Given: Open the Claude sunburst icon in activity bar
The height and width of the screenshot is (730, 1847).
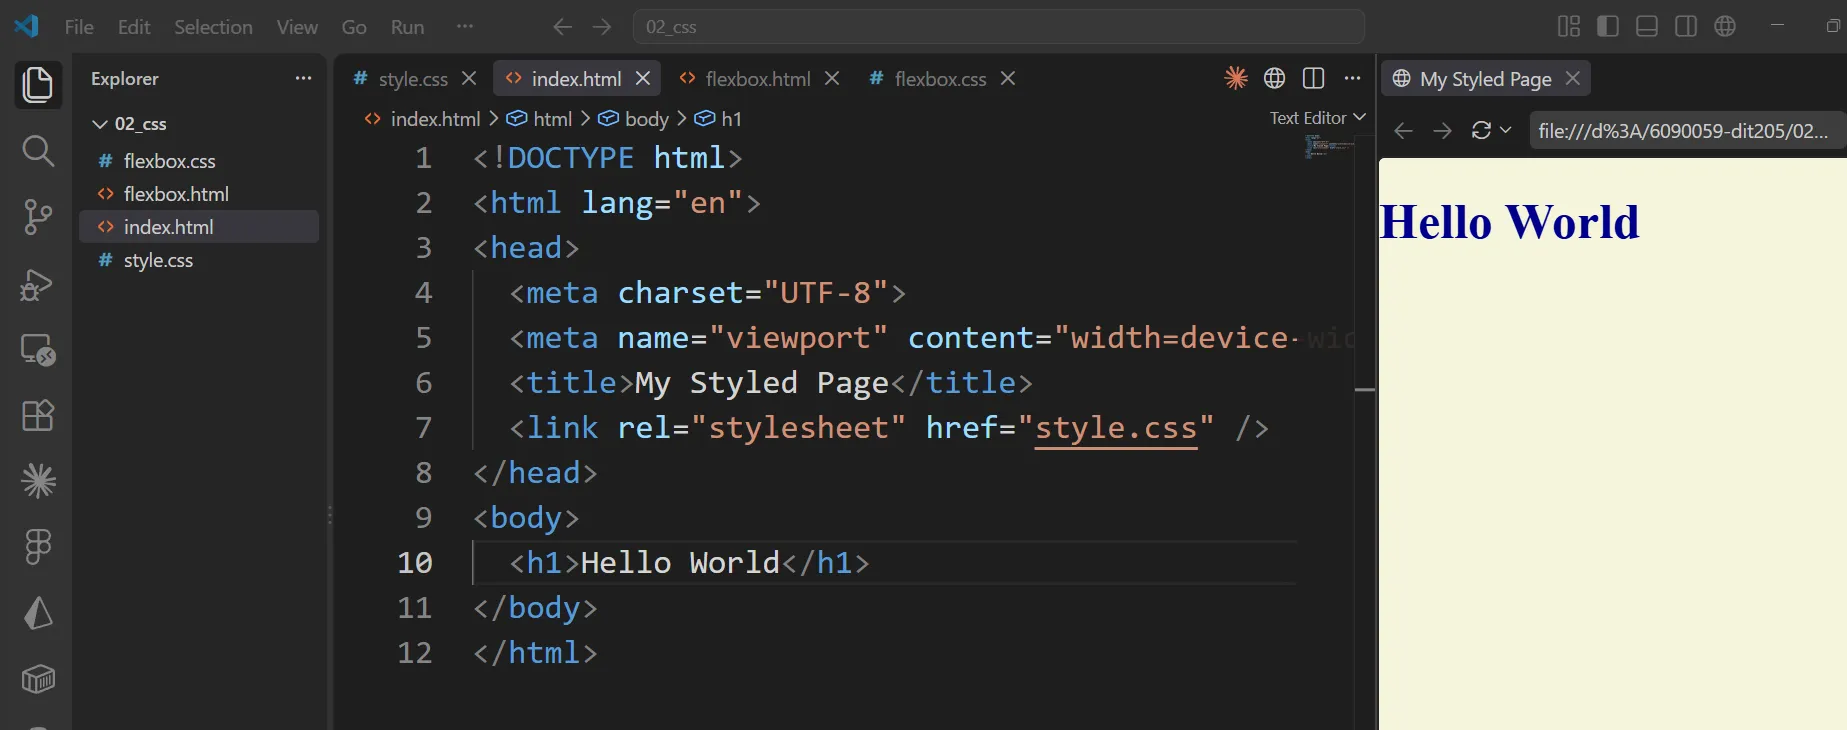Looking at the screenshot, I should point(38,481).
